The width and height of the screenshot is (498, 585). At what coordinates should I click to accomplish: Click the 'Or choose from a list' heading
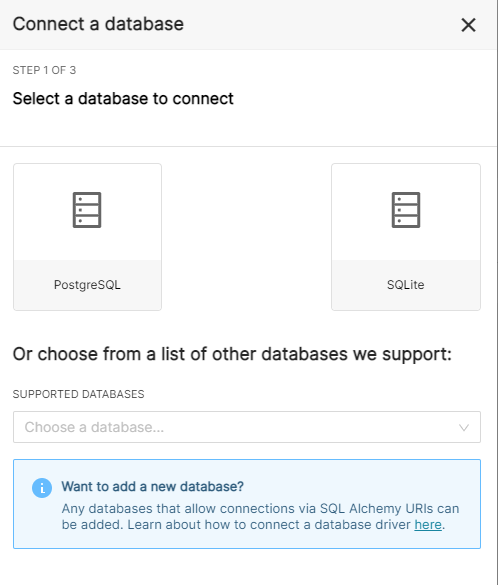[x=232, y=354]
